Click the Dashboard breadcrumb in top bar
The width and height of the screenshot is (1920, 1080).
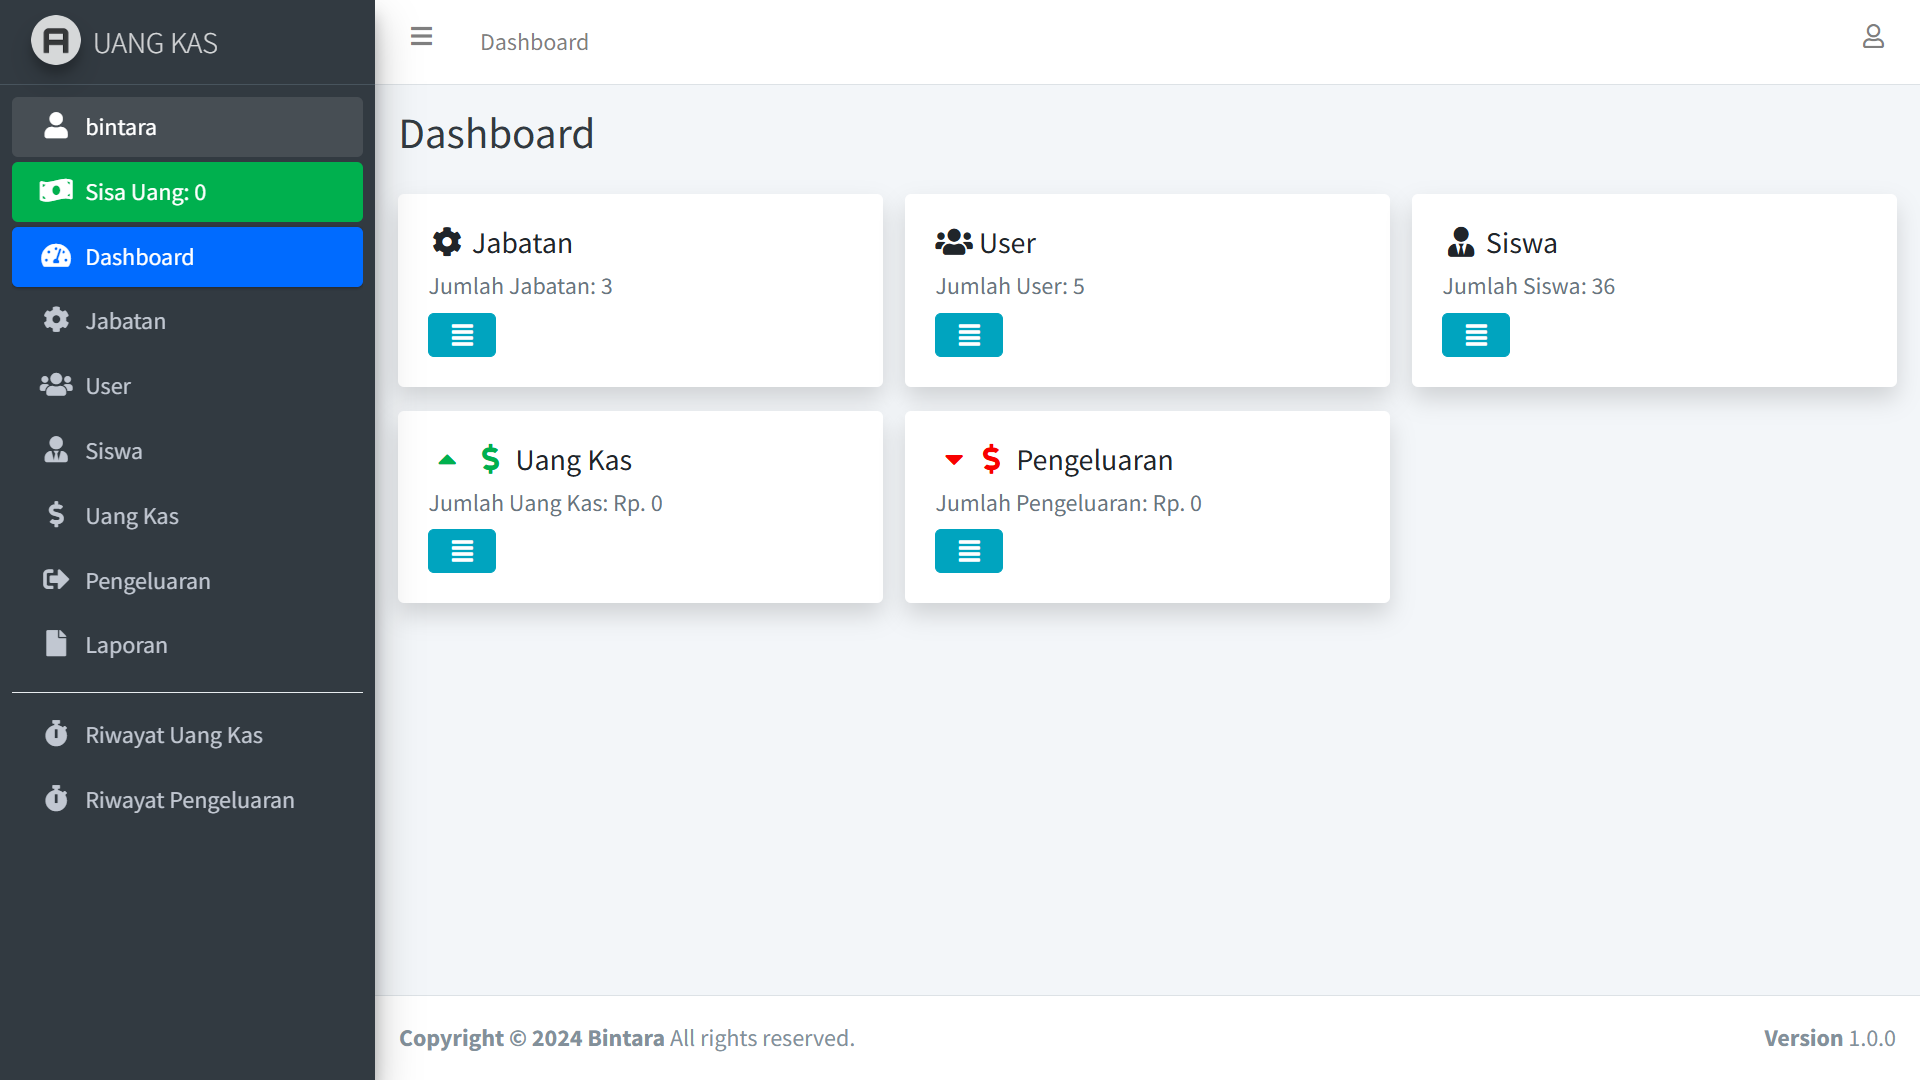(x=534, y=42)
